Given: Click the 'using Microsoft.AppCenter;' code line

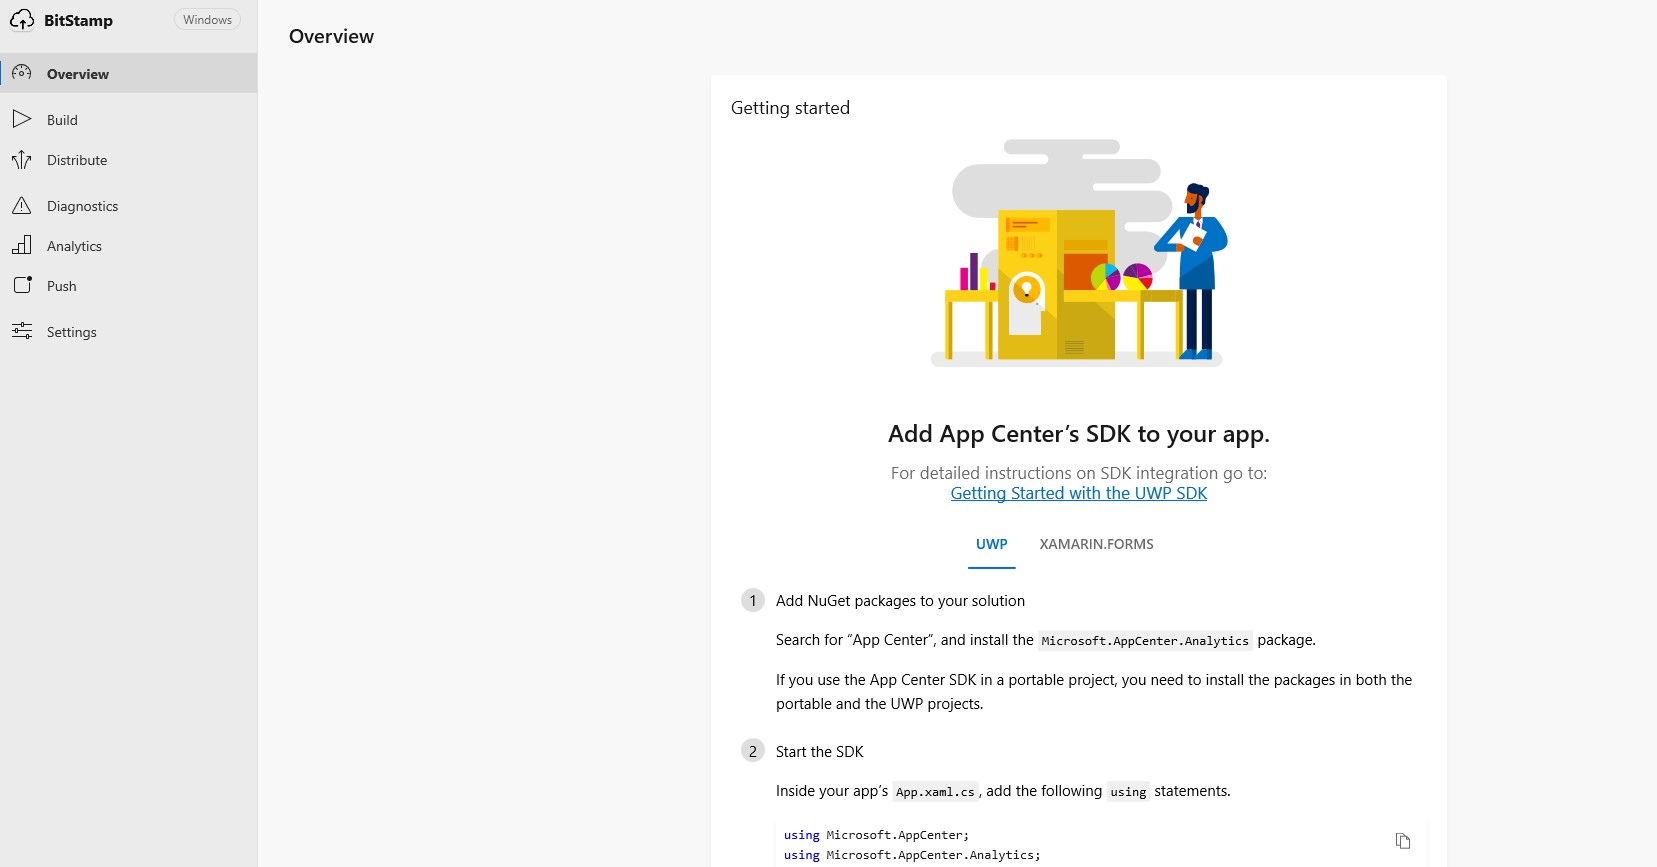Looking at the screenshot, I should click(x=876, y=835).
